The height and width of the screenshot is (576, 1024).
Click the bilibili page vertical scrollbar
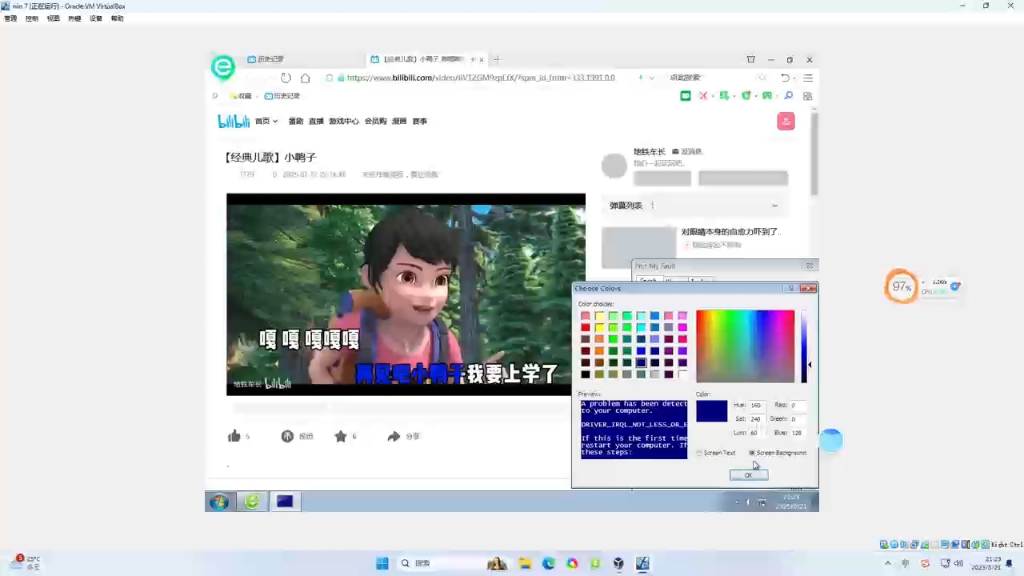[814, 154]
